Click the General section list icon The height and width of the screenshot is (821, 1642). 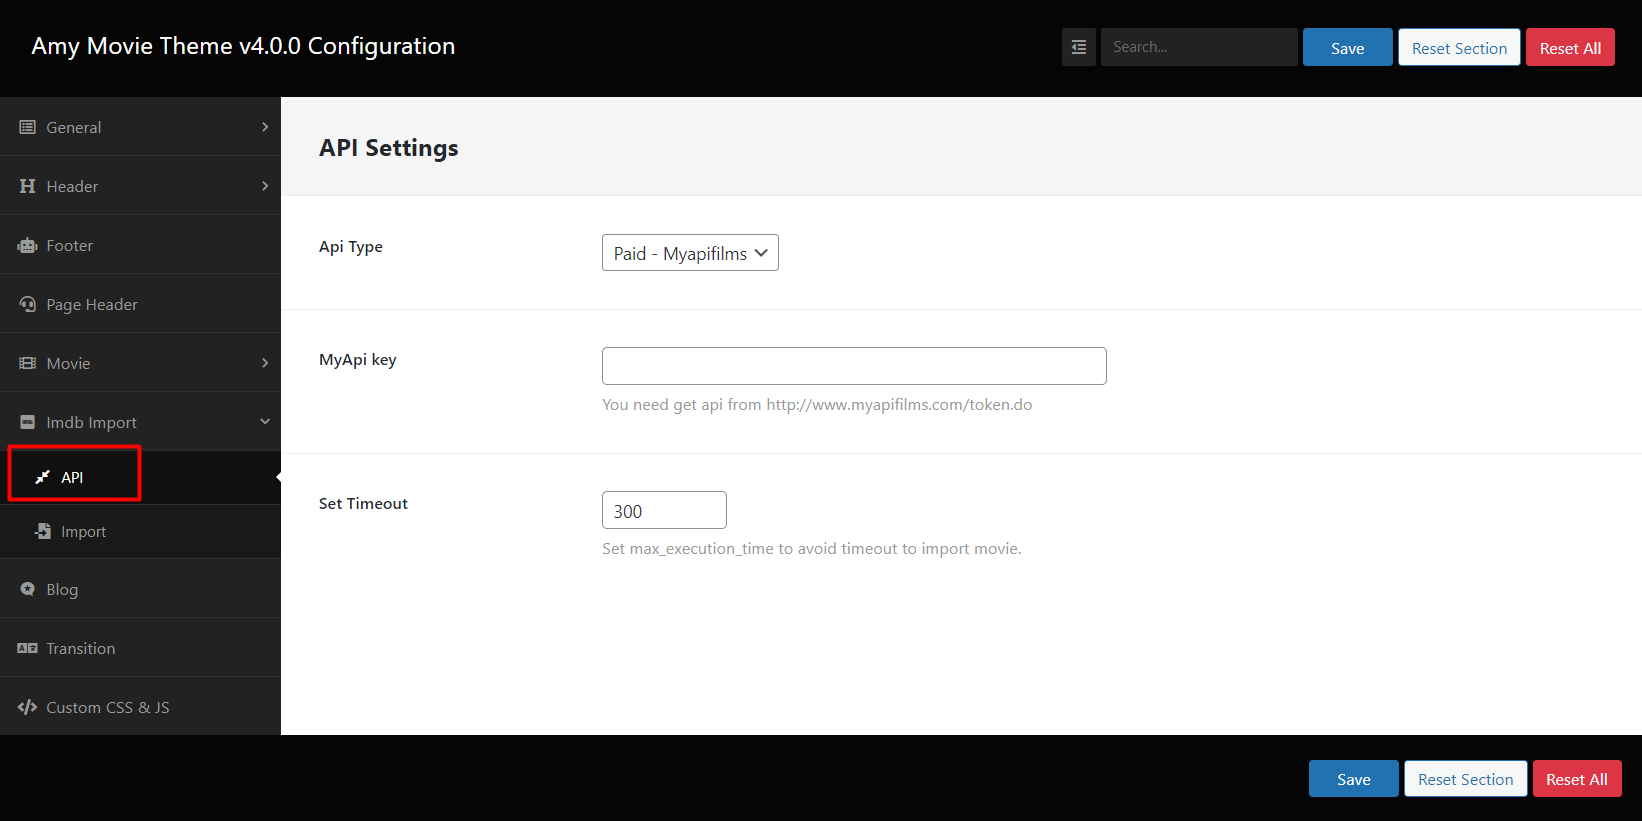(27, 127)
